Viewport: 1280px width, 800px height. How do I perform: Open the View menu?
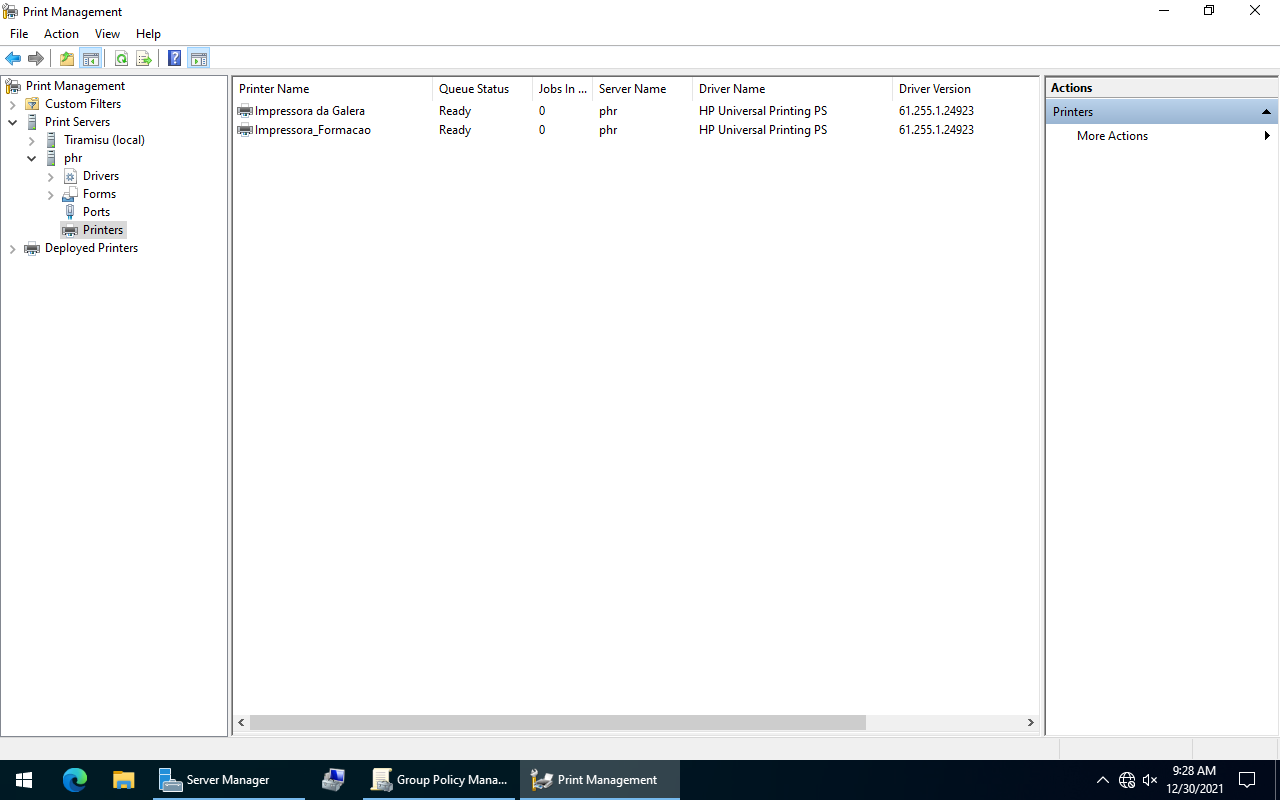pyautogui.click(x=107, y=34)
